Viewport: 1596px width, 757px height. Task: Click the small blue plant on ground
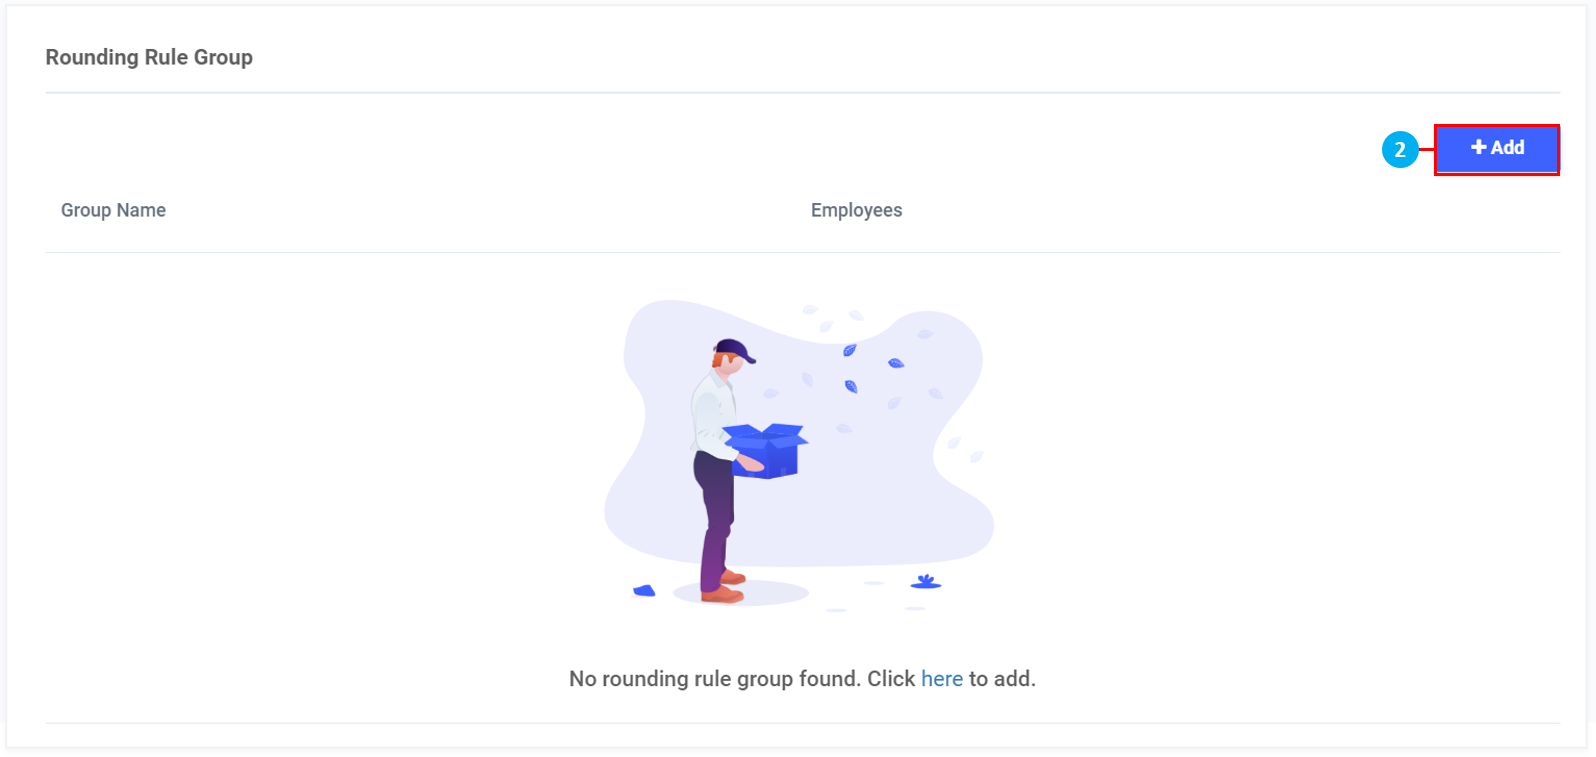pyautogui.click(x=926, y=581)
